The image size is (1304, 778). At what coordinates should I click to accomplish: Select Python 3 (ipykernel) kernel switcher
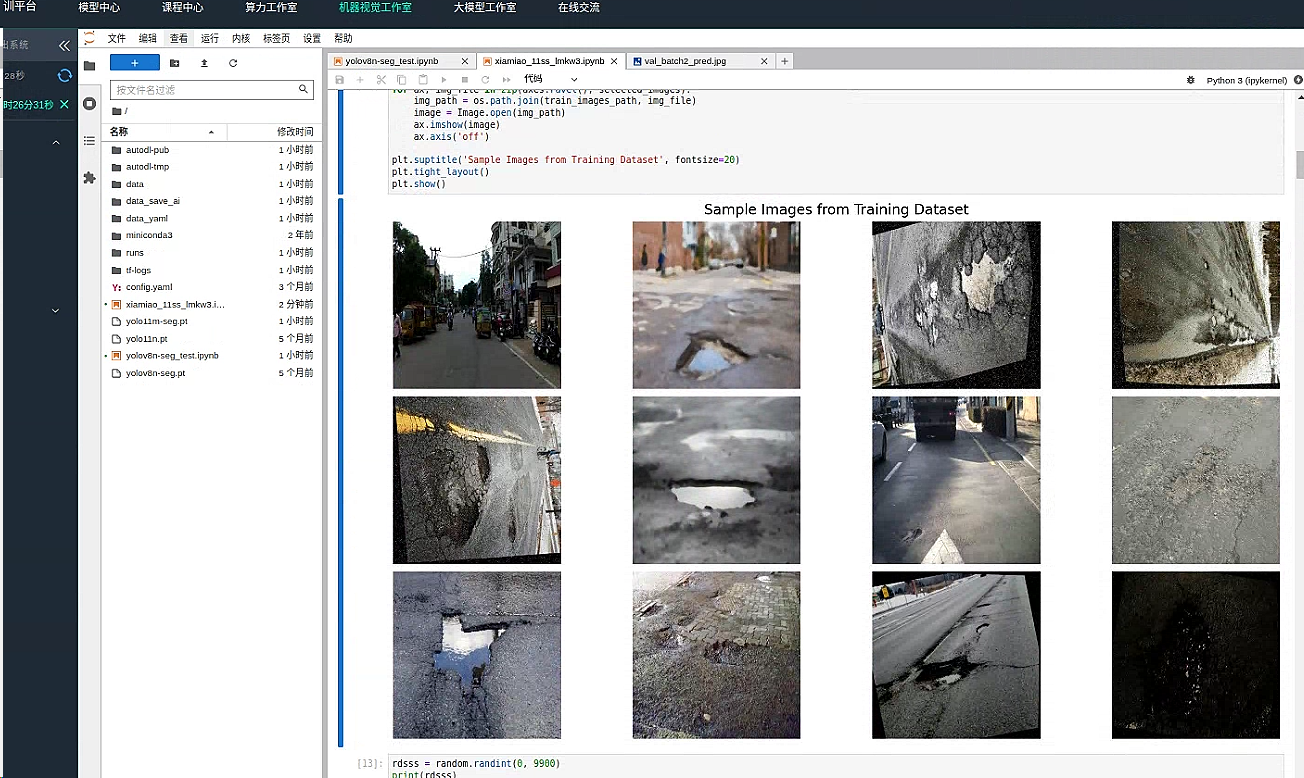[x=1245, y=80]
